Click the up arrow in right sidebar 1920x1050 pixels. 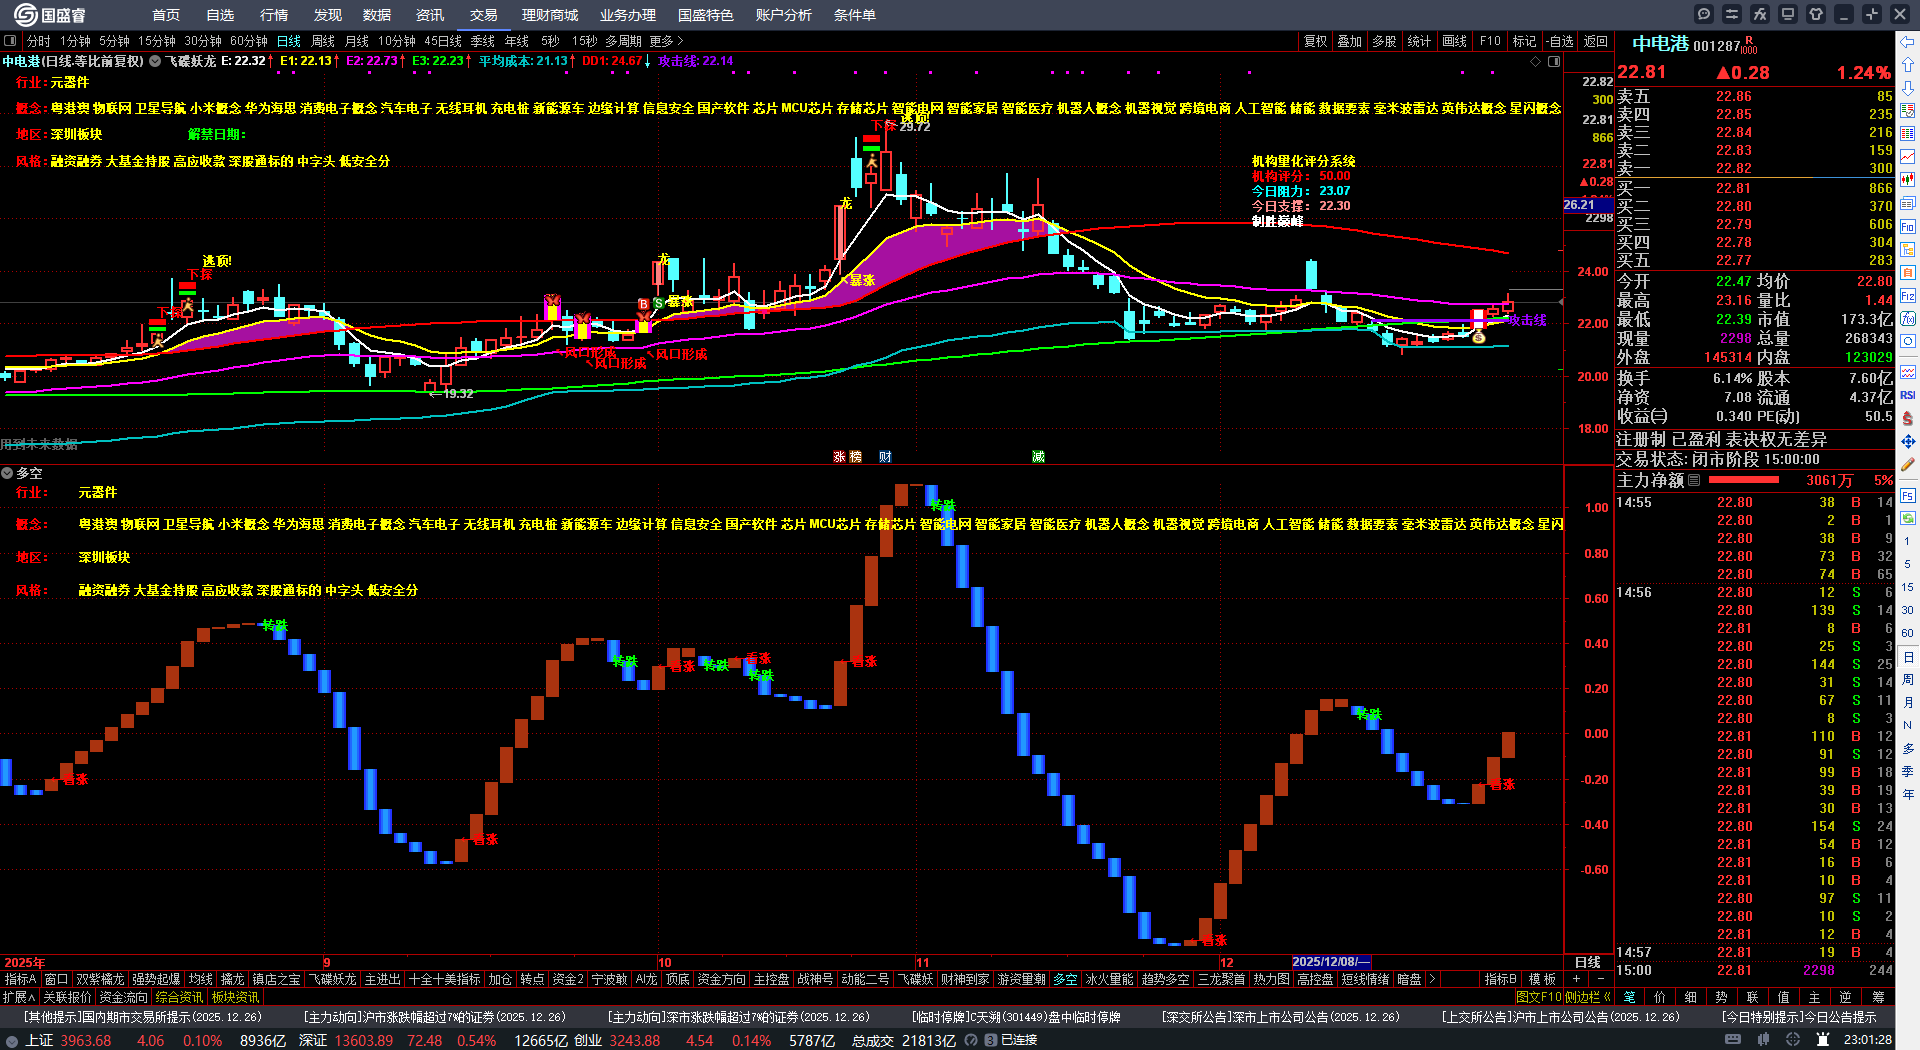1908,64
